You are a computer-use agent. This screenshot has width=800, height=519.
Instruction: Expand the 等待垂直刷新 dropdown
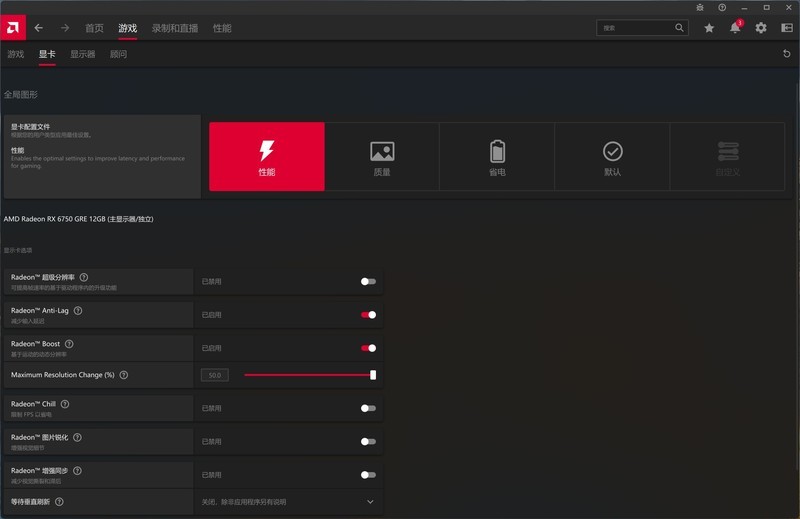(x=370, y=501)
